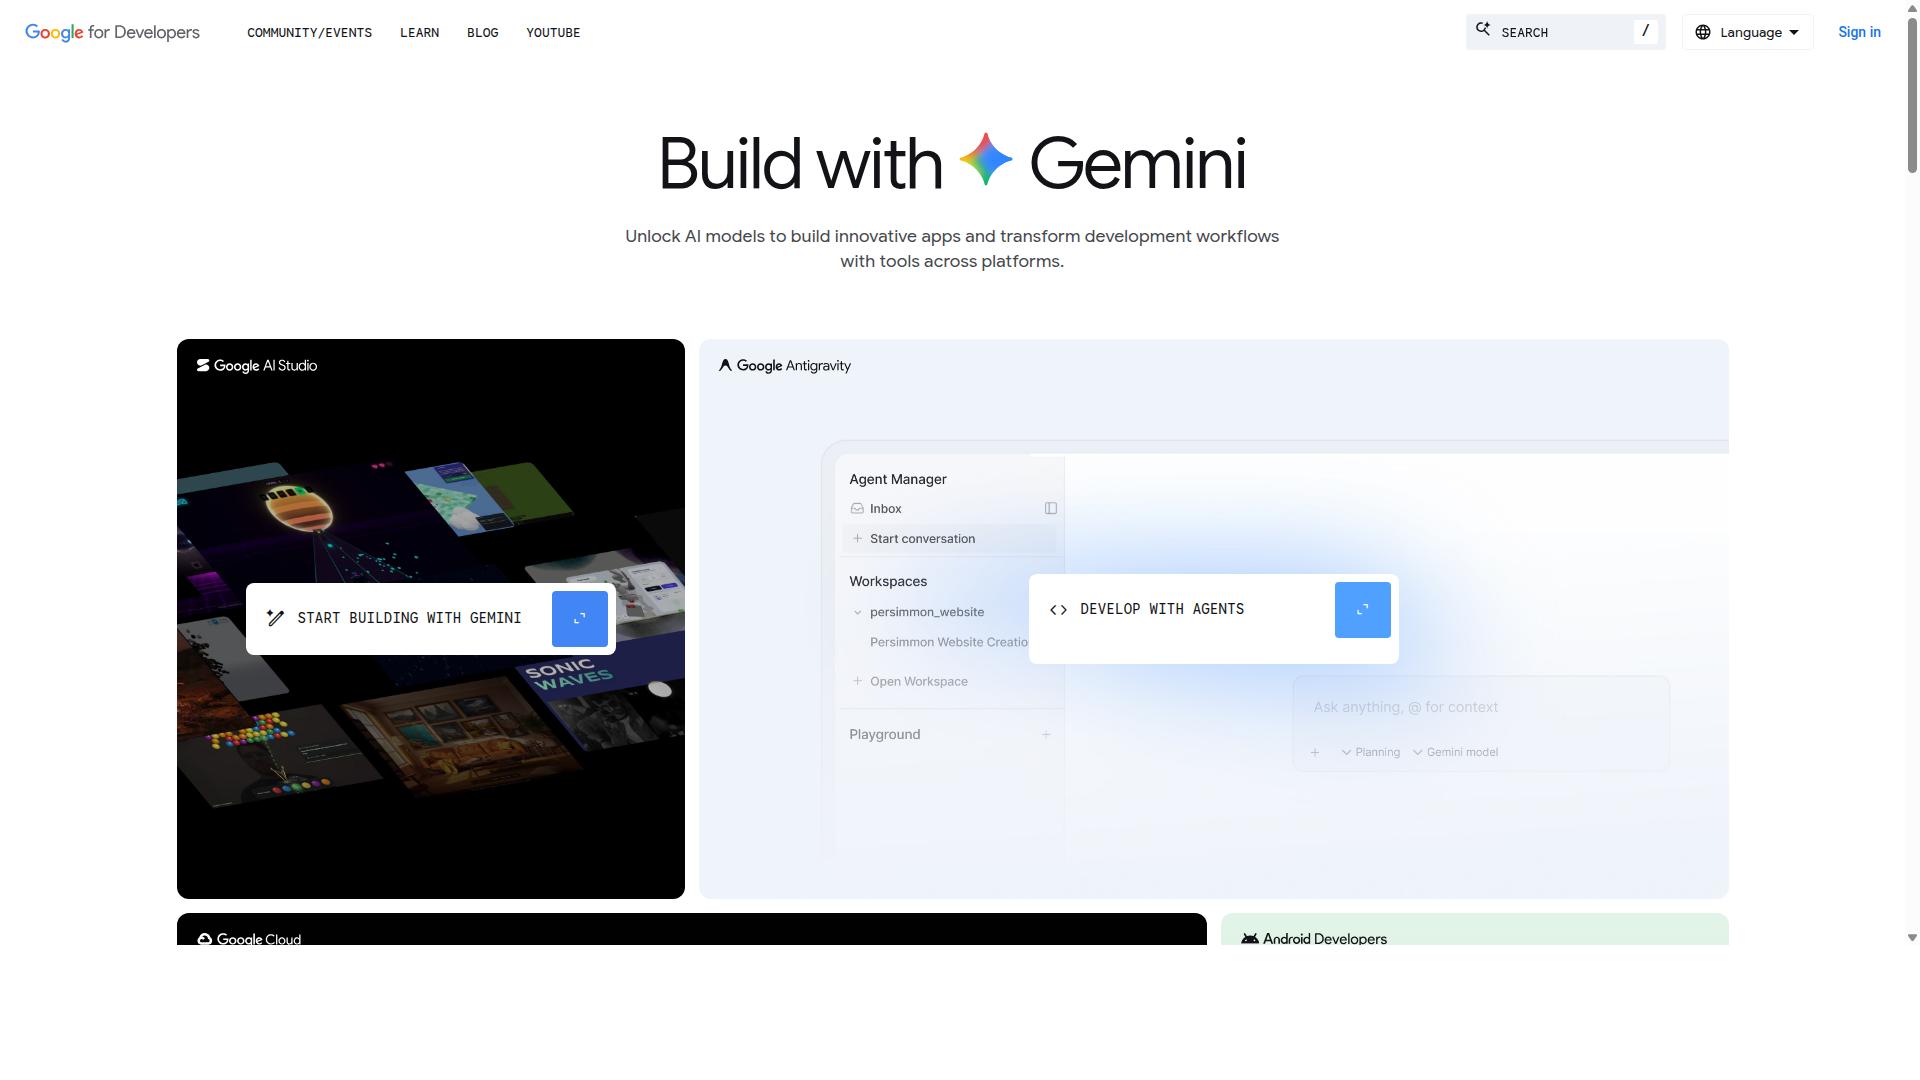Click the Google Cloud logo
The height and width of the screenshot is (1080, 1920).
pos(249,939)
